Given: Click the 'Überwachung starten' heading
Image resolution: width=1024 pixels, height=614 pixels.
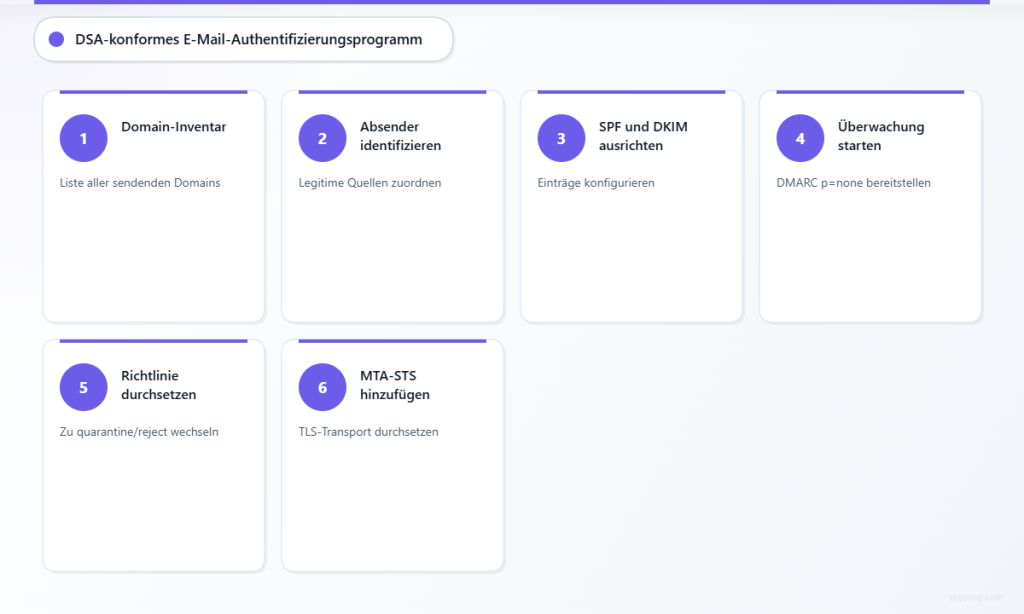Looking at the screenshot, I should 881,136.
